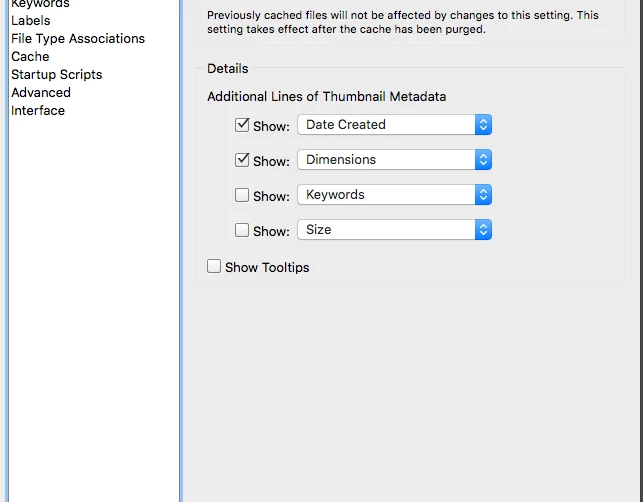Uncheck the Show checkbox for Date Created
The image size is (643, 502).
[242, 126]
